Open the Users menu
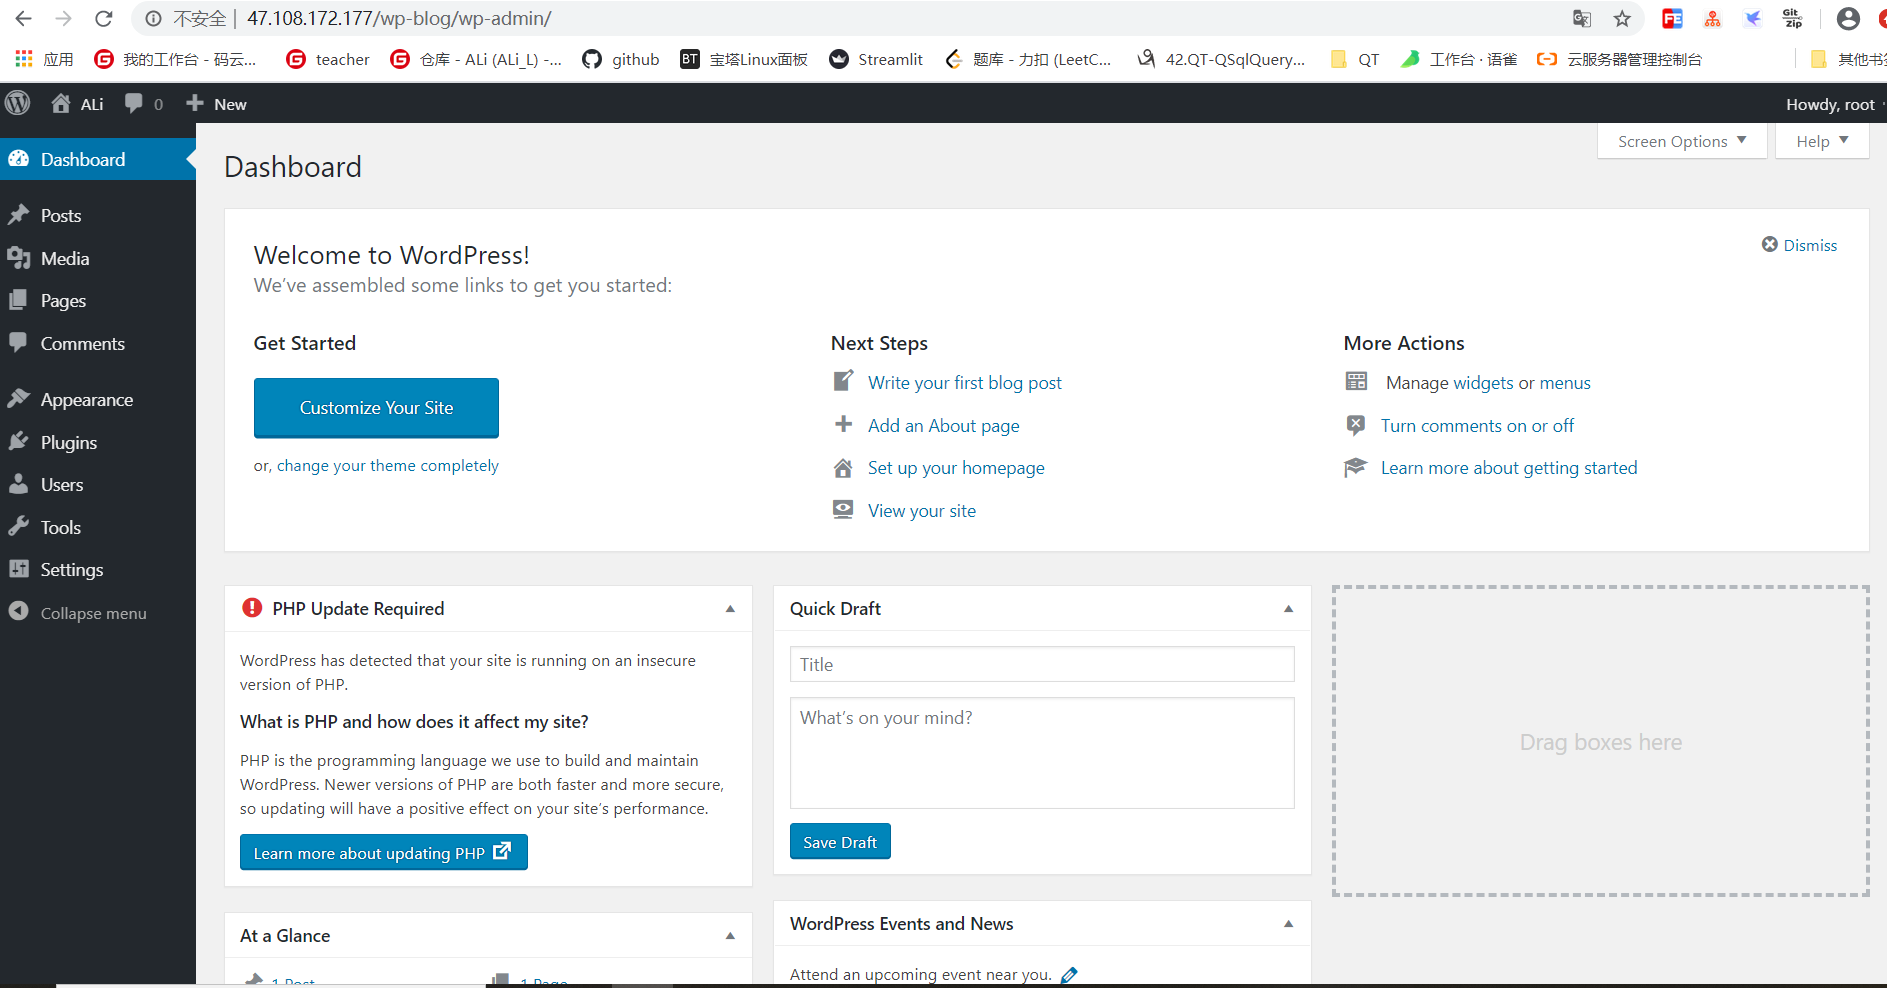This screenshot has width=1887, height=988. point(98,484)
